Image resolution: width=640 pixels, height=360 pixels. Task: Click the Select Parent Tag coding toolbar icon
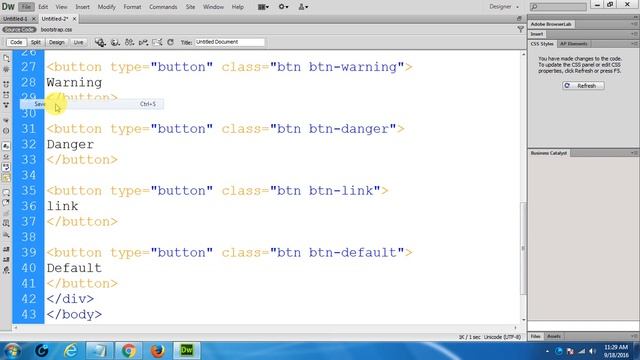(6, 120)
